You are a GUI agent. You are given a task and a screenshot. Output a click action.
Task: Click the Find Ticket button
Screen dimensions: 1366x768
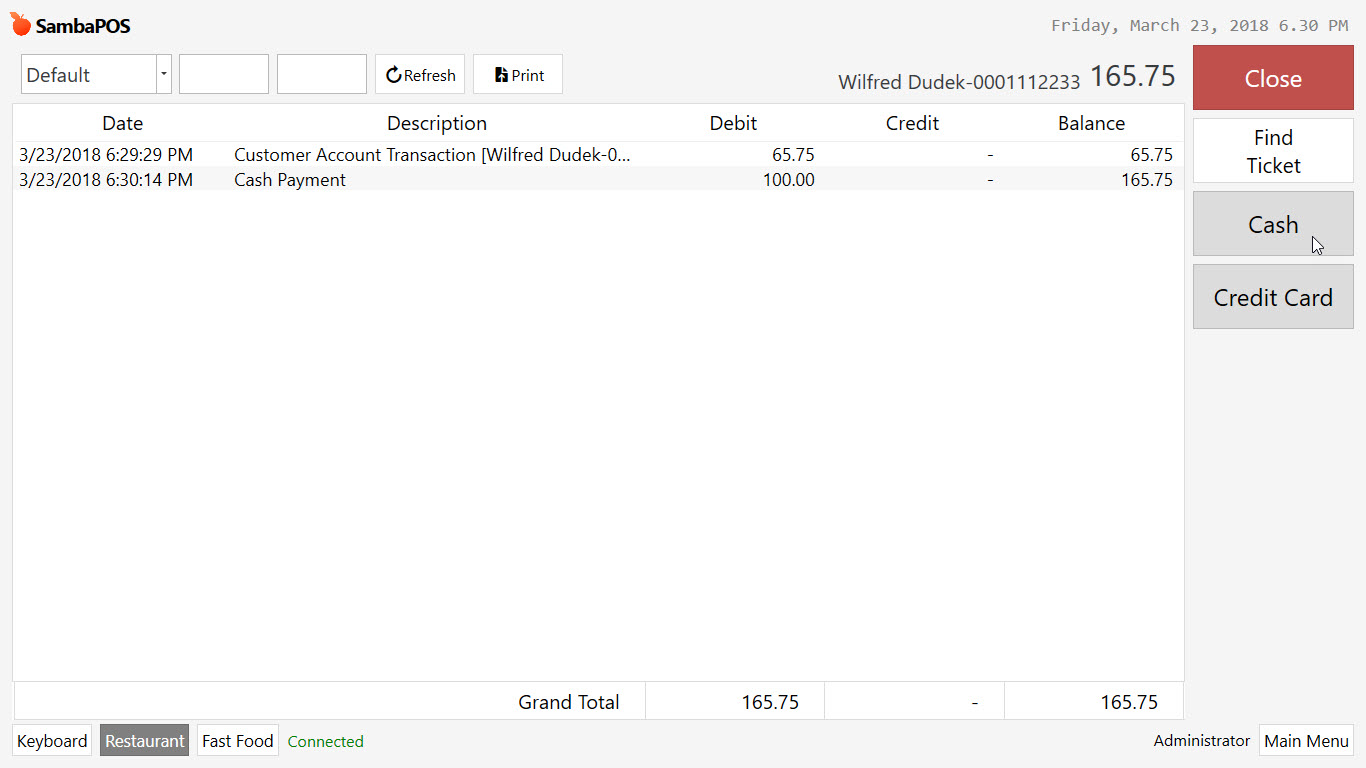(1272, 151)
